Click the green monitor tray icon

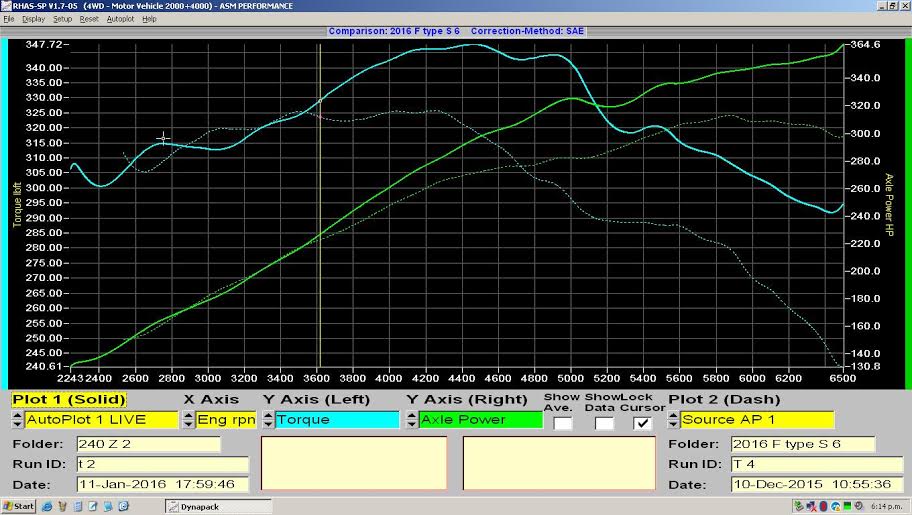(847, 506)
